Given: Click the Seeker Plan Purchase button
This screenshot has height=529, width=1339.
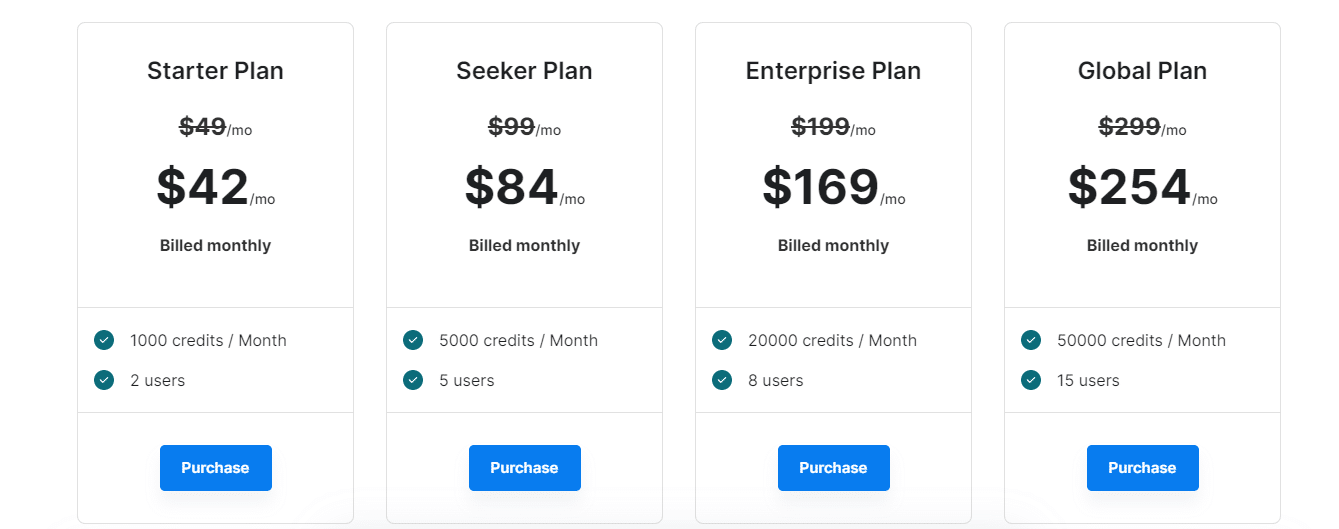Looking at the screenshot, I should point(524,468).
